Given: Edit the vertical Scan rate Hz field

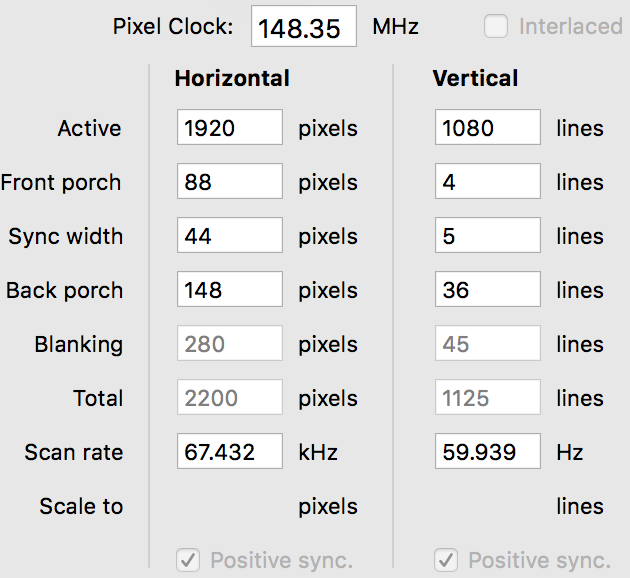Looking at the screenshot, I should coord(488,452).
